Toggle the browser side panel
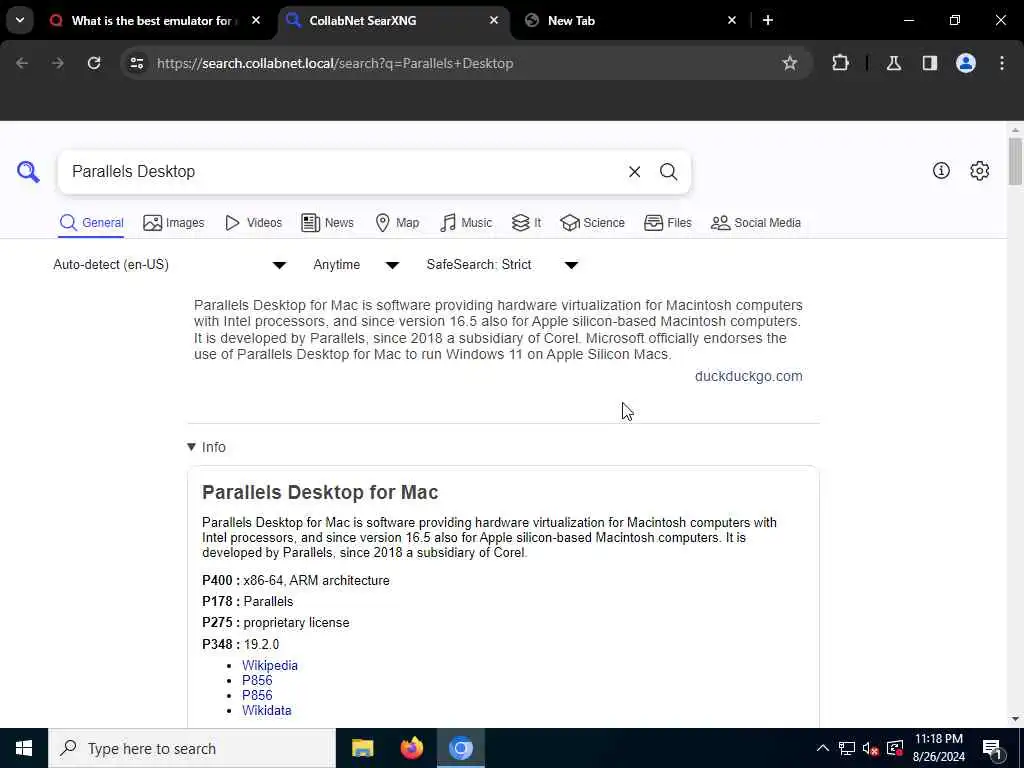Viewport: 1024px width, 768px height. click(929, 63)
